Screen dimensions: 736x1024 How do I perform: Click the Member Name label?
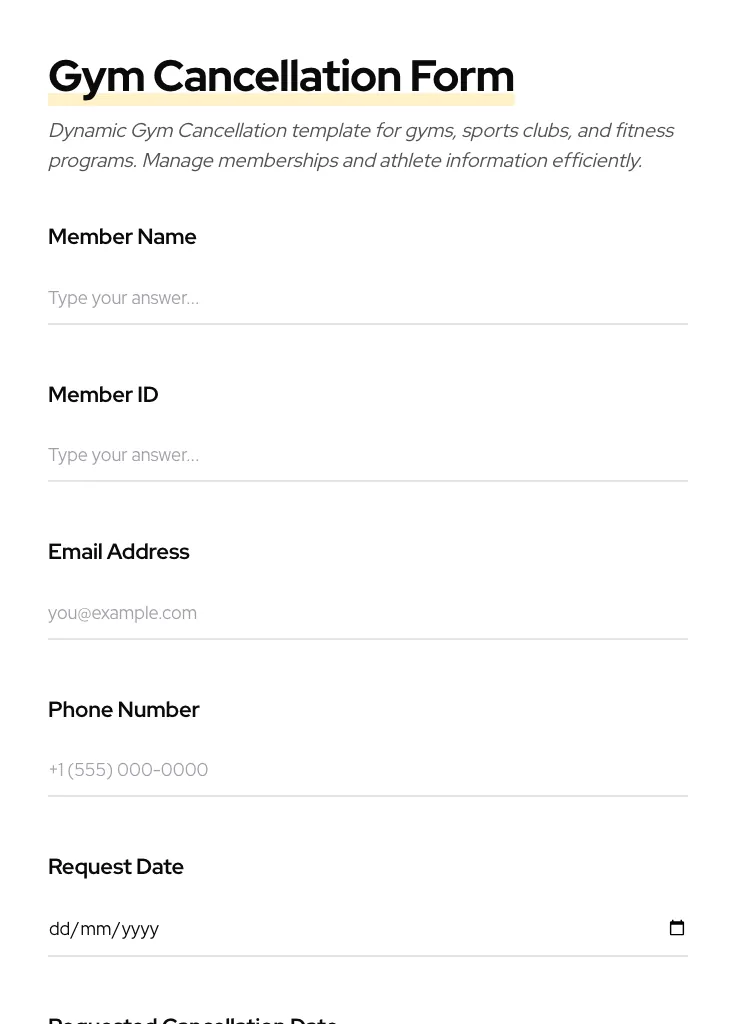pos(122,237)
